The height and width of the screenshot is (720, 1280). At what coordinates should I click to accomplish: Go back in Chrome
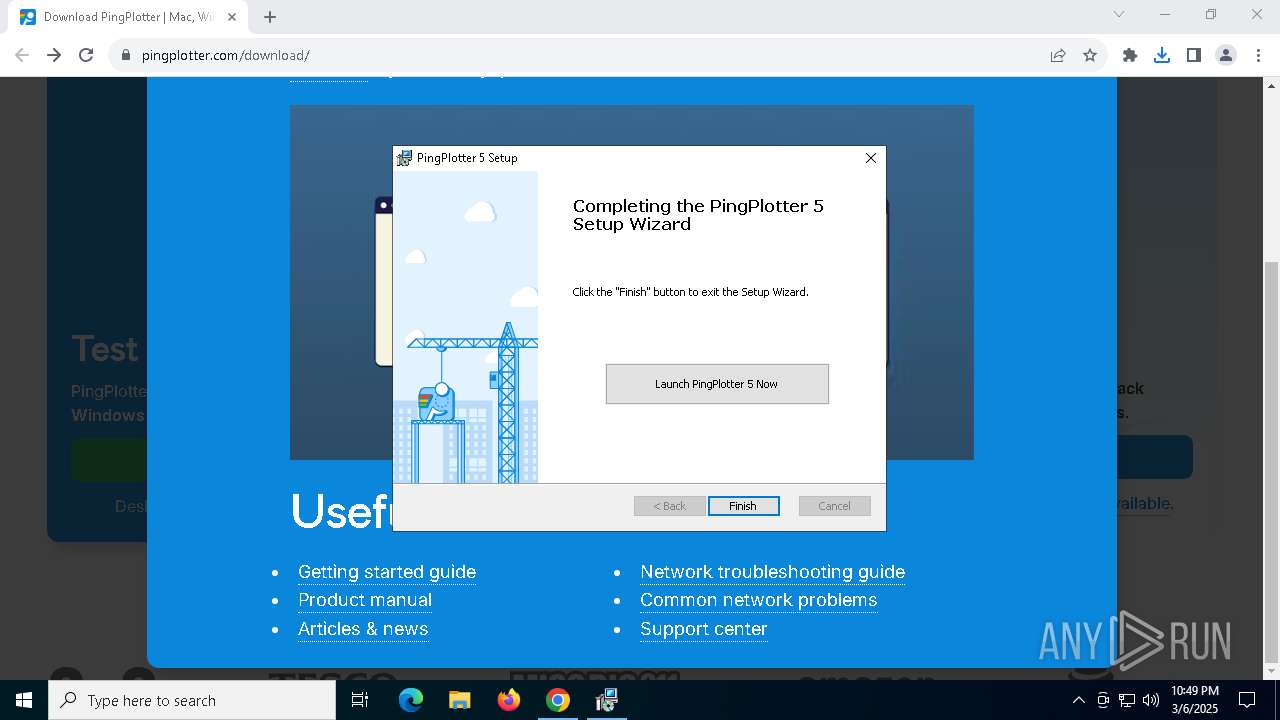pyautogui.click(x=22, y=55)
